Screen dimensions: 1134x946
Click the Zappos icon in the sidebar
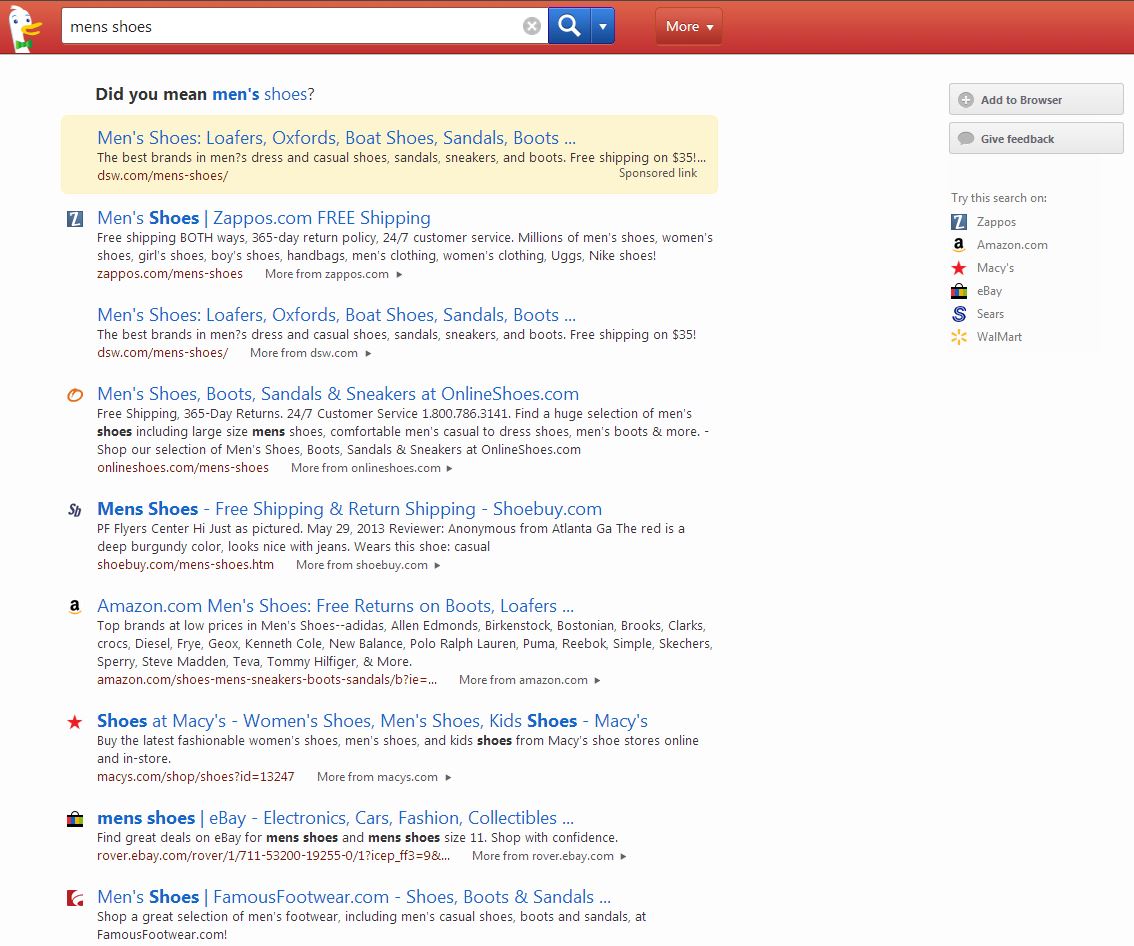coord(959,222)
